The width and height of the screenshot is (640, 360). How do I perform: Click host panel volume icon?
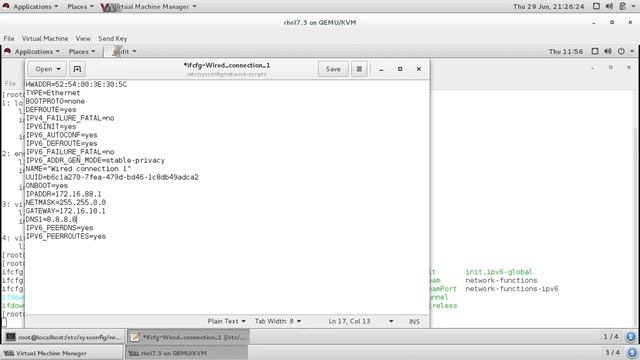[609, 6]
